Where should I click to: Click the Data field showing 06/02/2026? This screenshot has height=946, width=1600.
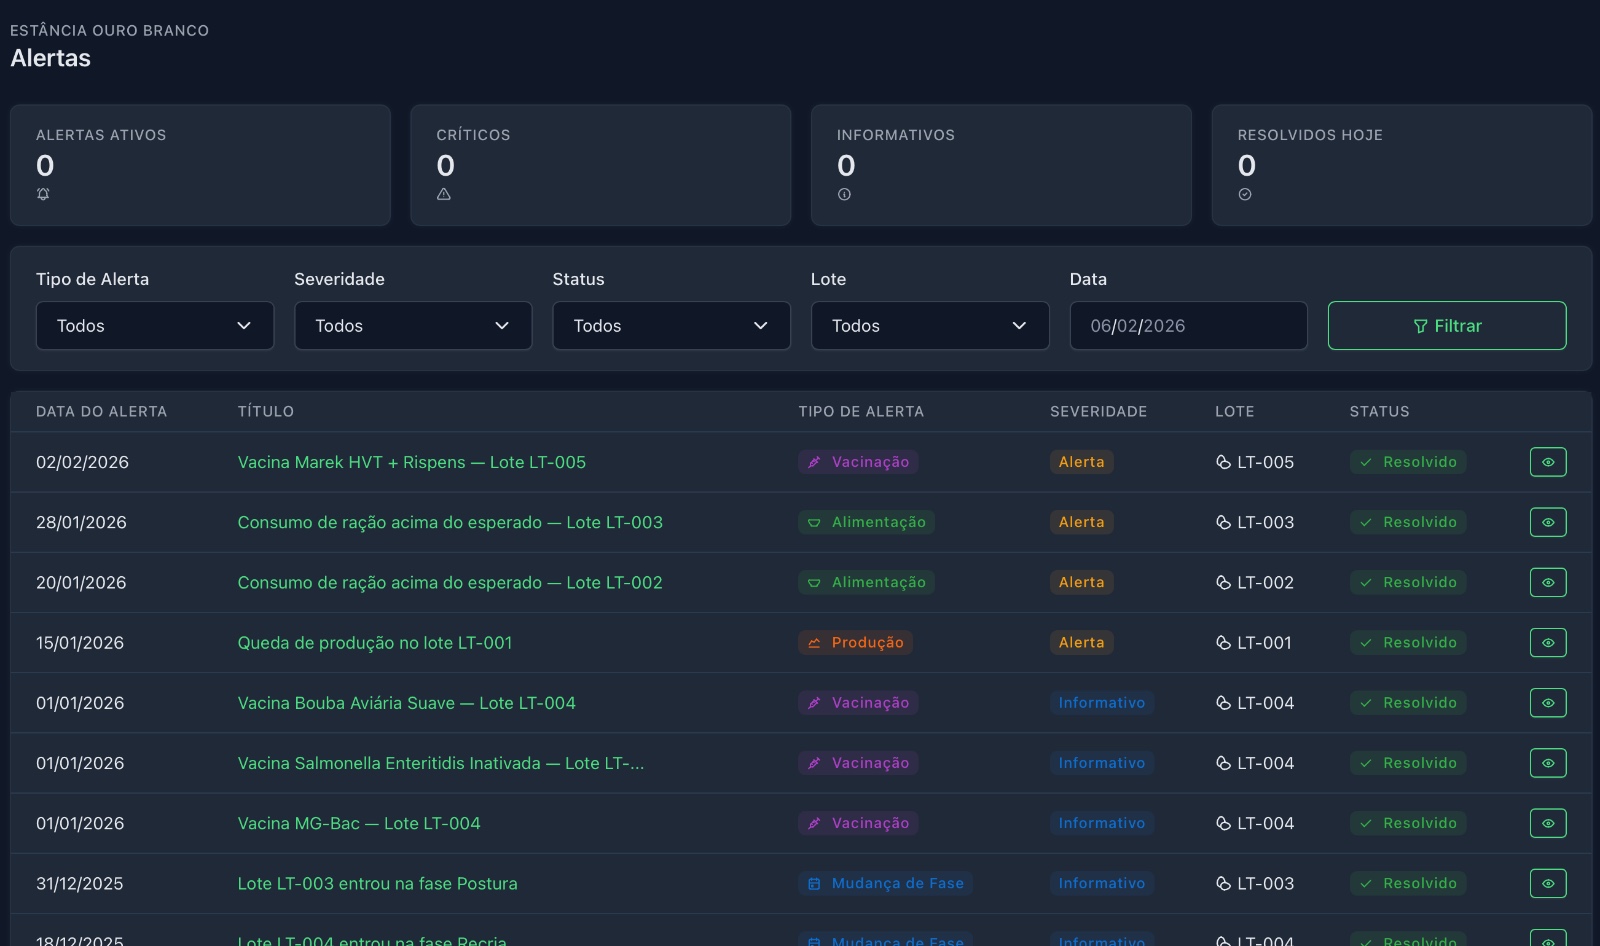(1188, 326)
